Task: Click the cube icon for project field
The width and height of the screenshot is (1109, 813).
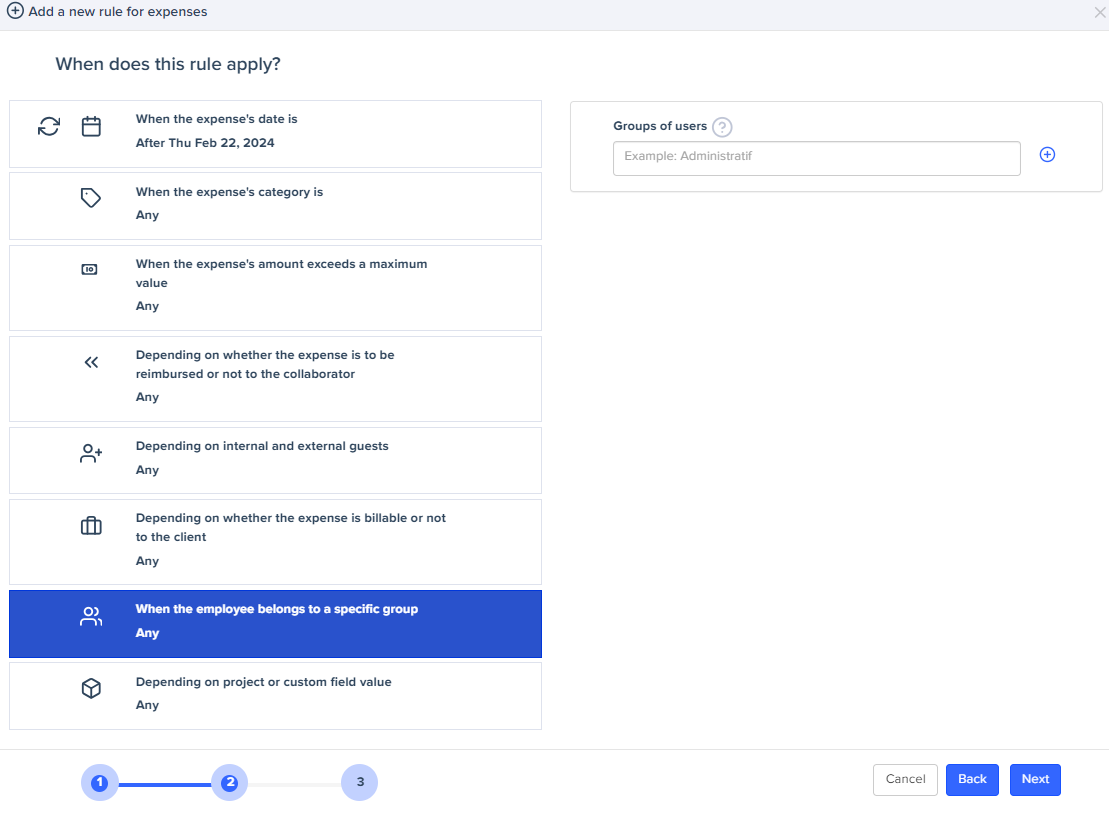Action: [91, 689]
